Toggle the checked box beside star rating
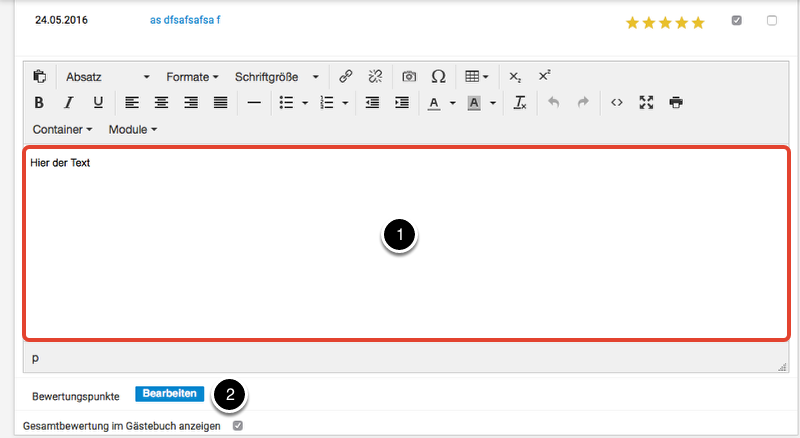 click(x=737, y=20)
